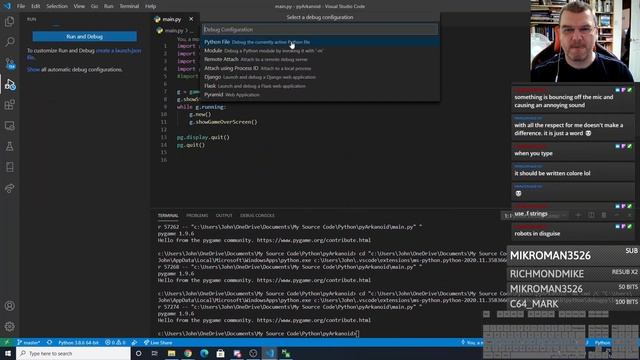640x360 pixels.
Task: Switch to the OUTPUT panel tab
Action: (224, 216)
